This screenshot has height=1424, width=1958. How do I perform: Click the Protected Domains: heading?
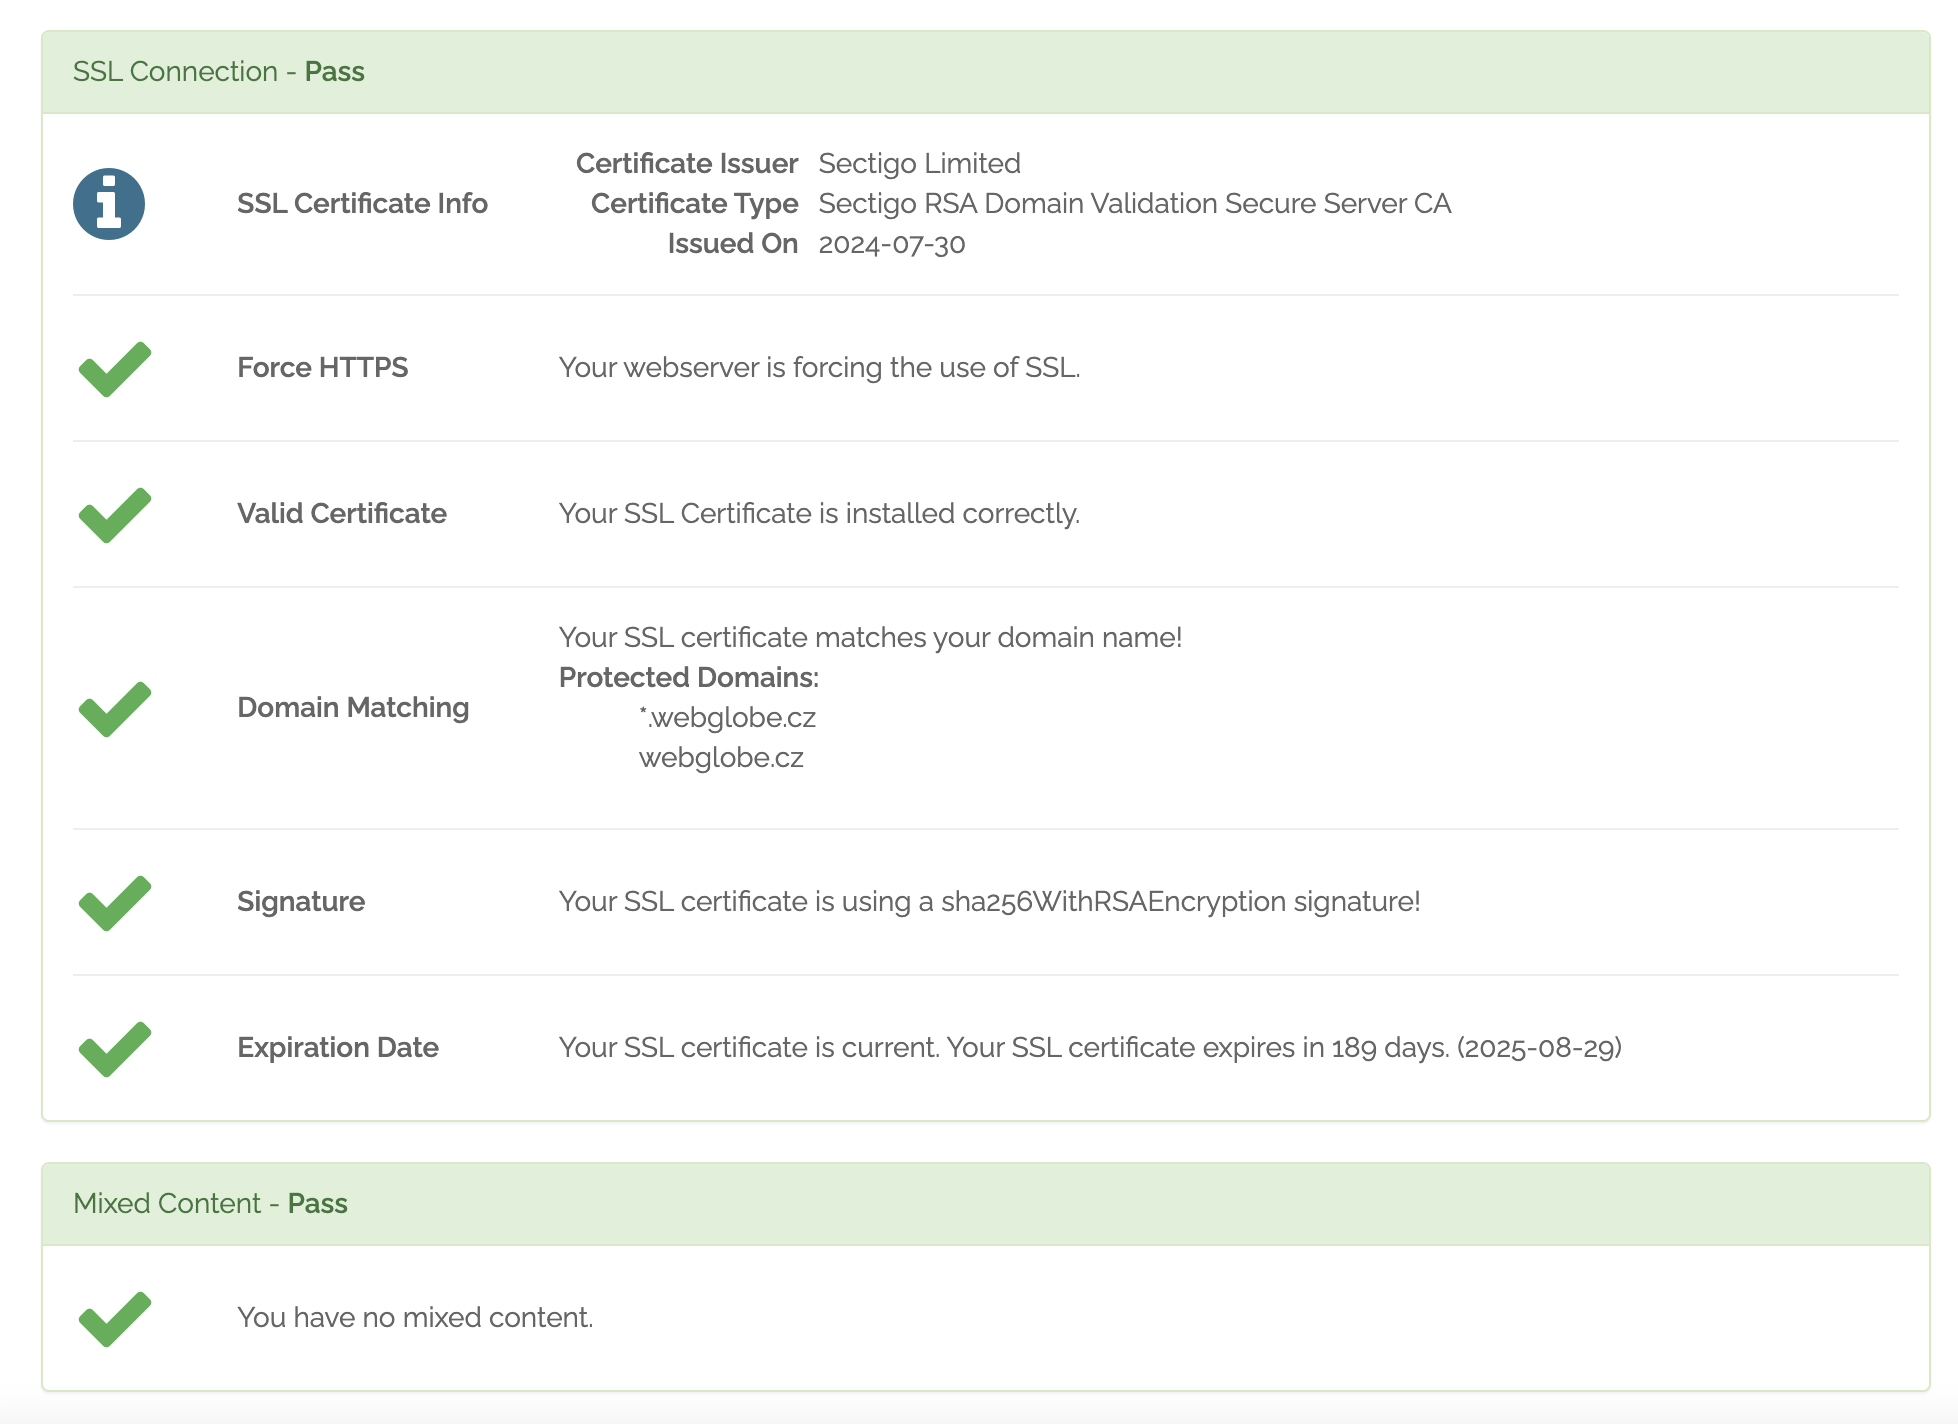[x=689, y=678]
